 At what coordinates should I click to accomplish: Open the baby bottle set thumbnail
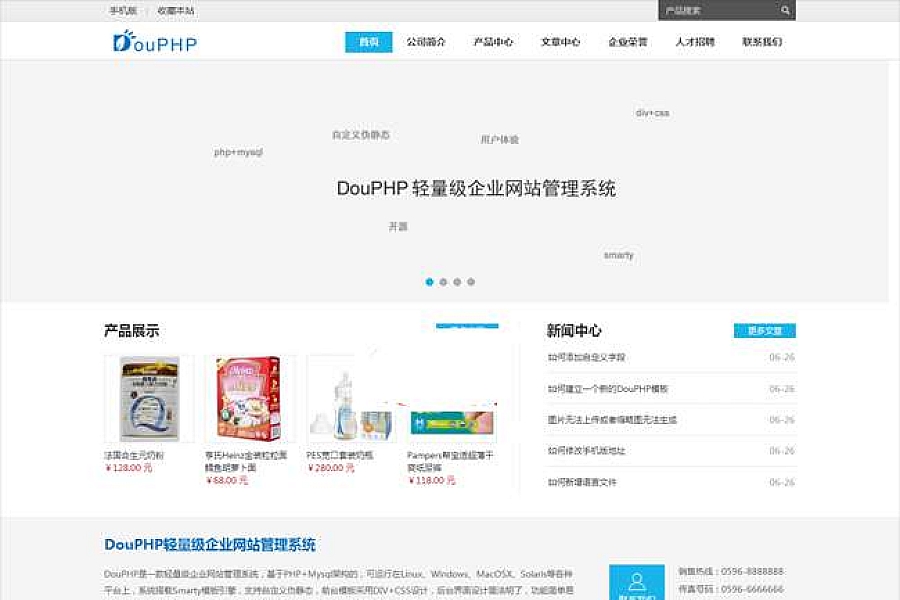(351, 399)
